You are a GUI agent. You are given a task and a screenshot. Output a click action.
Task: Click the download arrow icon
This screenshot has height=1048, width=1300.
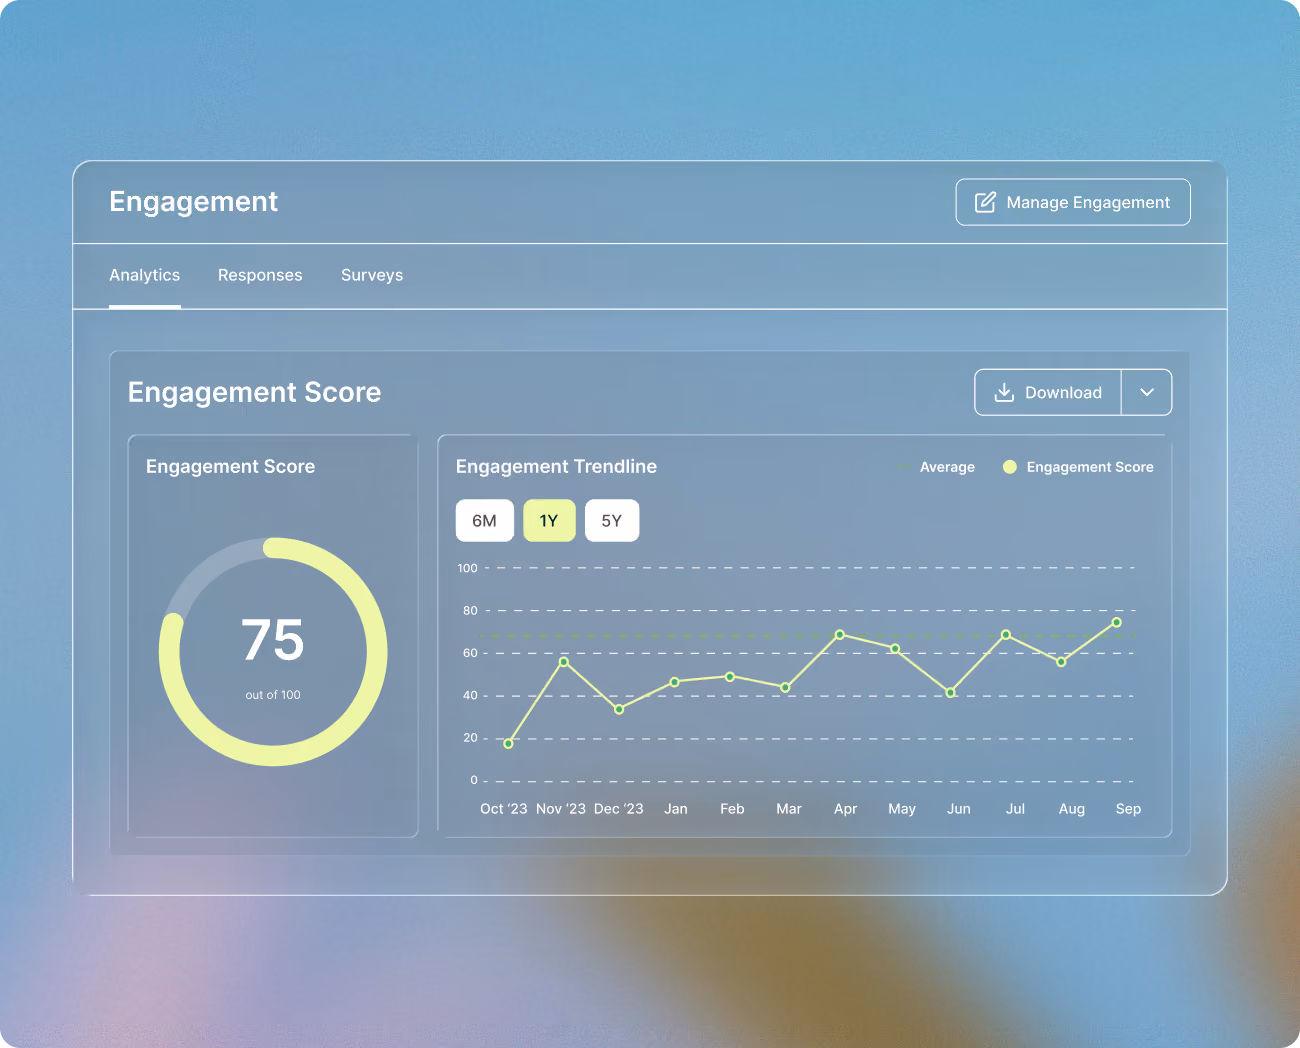(x=1004, y=392)
